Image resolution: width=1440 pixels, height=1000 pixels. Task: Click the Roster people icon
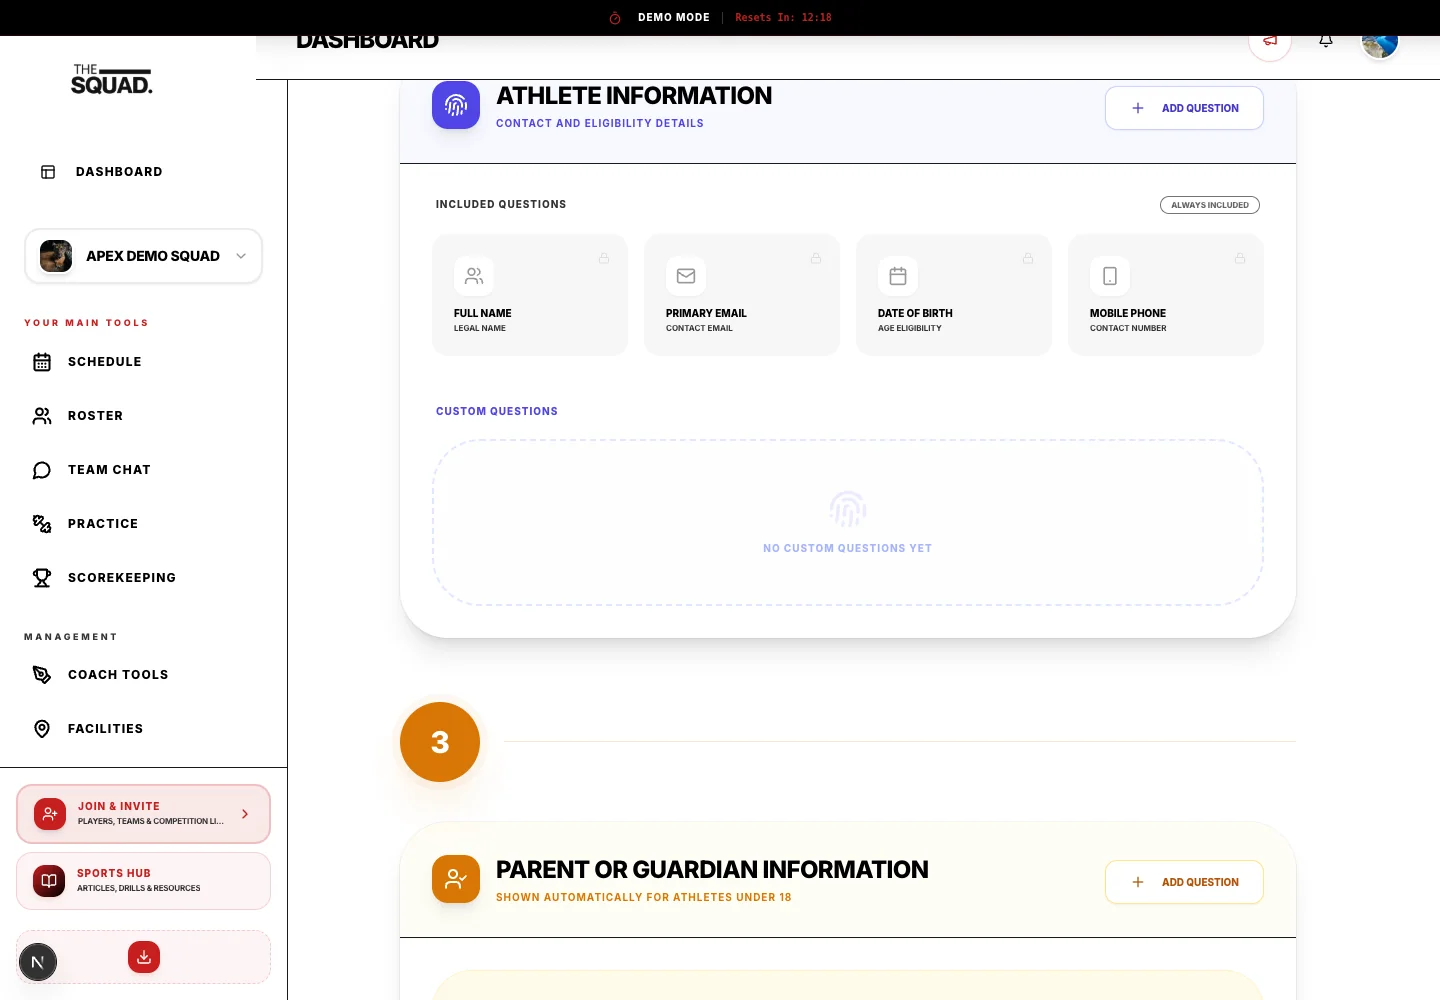point(42,416)
